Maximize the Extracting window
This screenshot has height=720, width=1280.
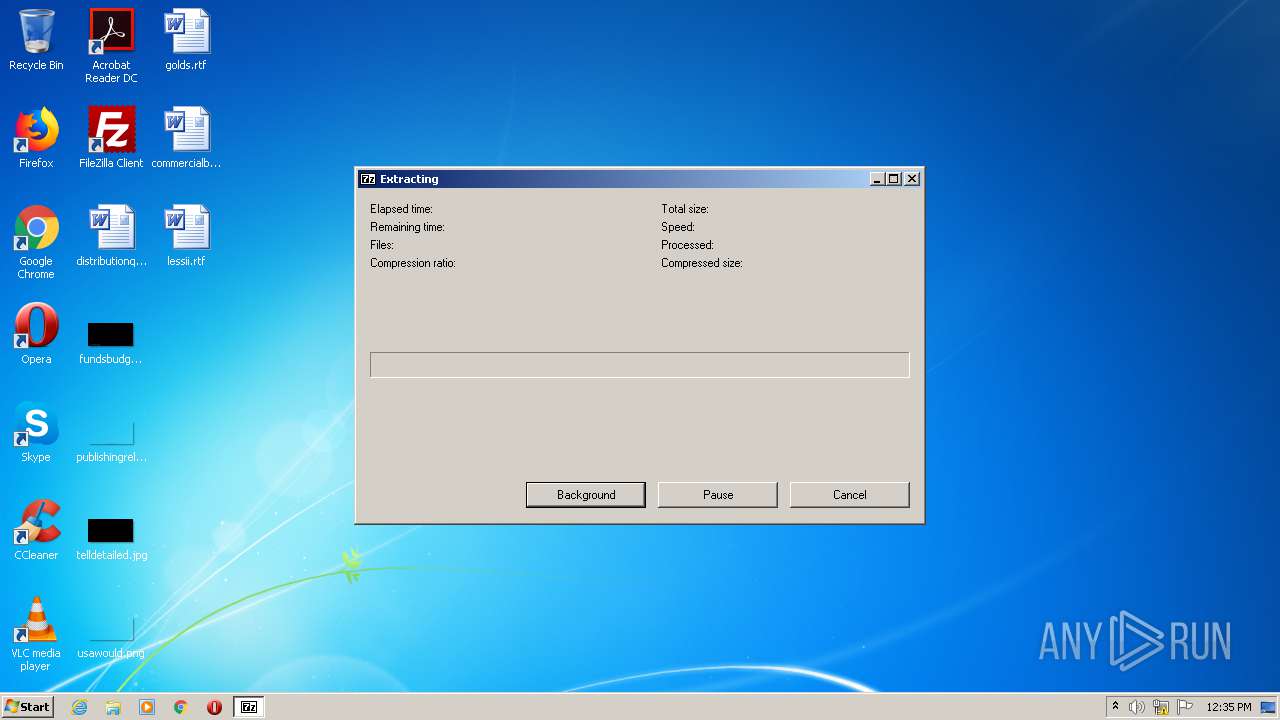tap(894, 179)
